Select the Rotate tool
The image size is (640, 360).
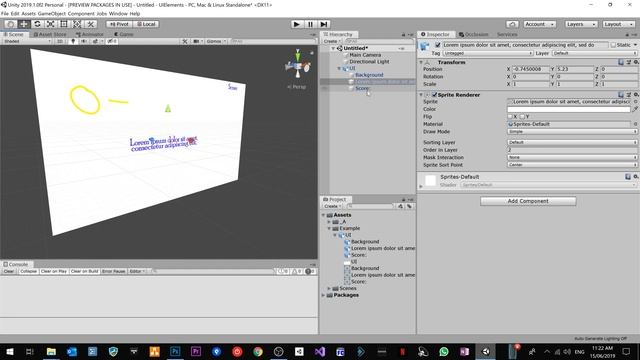[x=37, y=24]
